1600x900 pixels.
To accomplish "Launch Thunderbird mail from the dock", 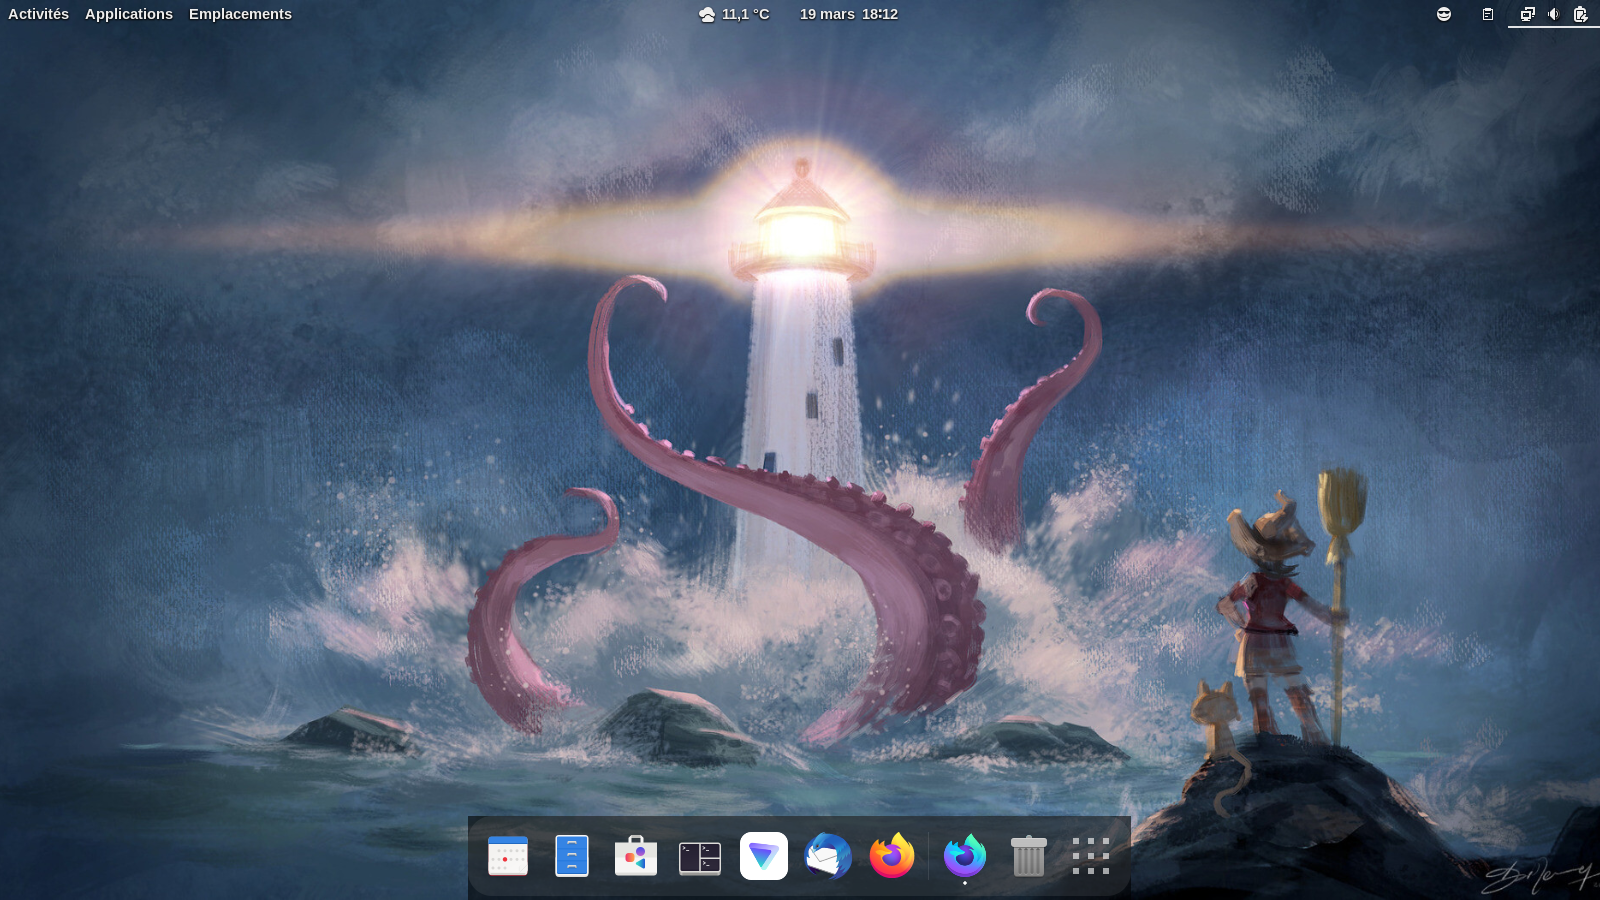I will 828,856.
